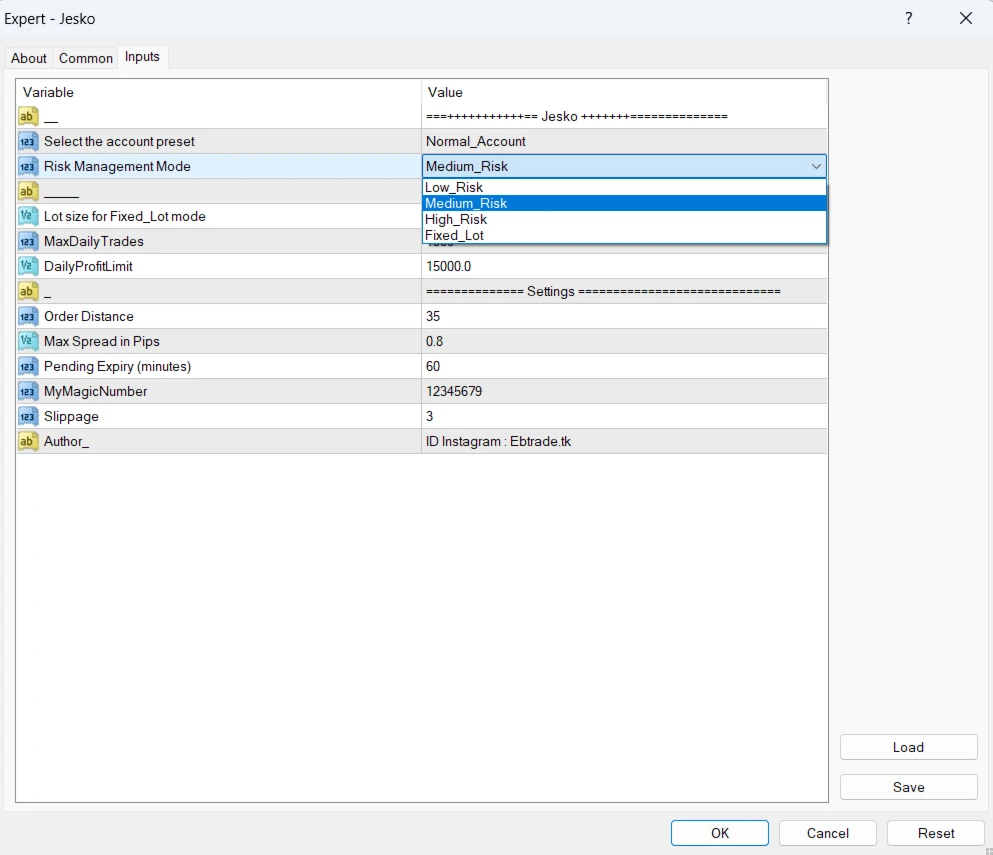The height and width of the screenshot is (855, 993).
Task: Click the double icon beside DailyProfitLimit
Action: 28,266
